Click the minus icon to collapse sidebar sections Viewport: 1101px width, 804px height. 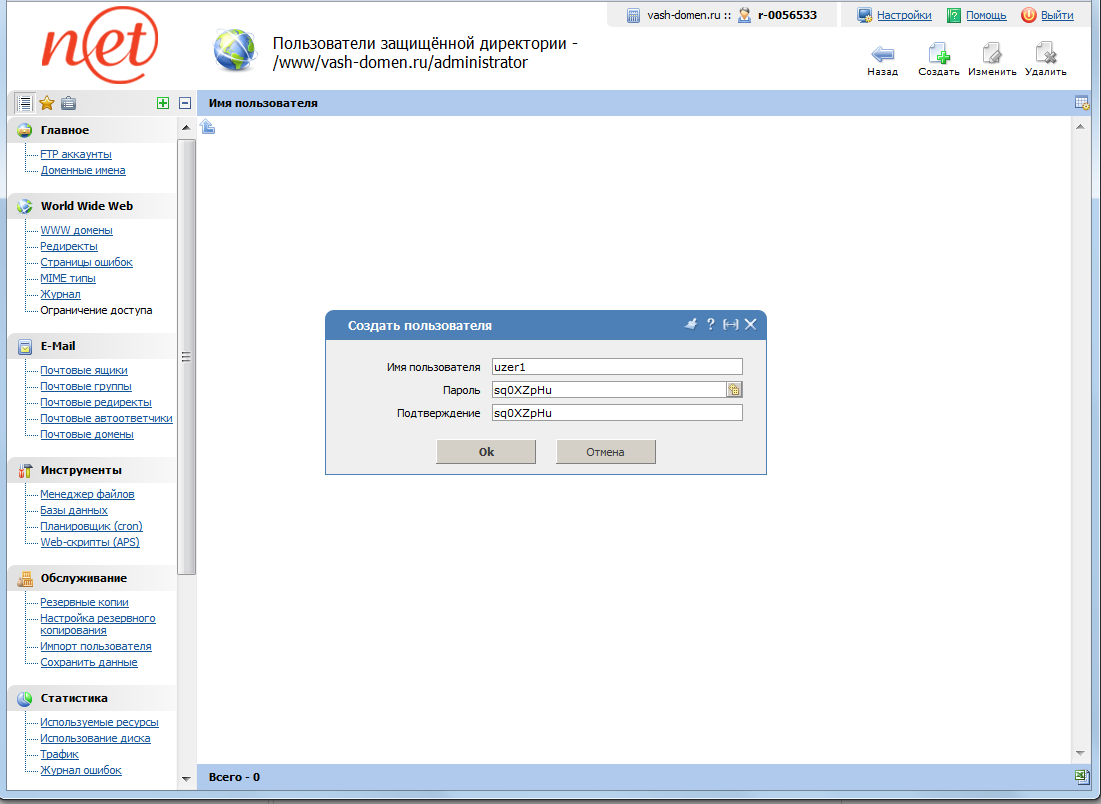(x=185, y=102)
